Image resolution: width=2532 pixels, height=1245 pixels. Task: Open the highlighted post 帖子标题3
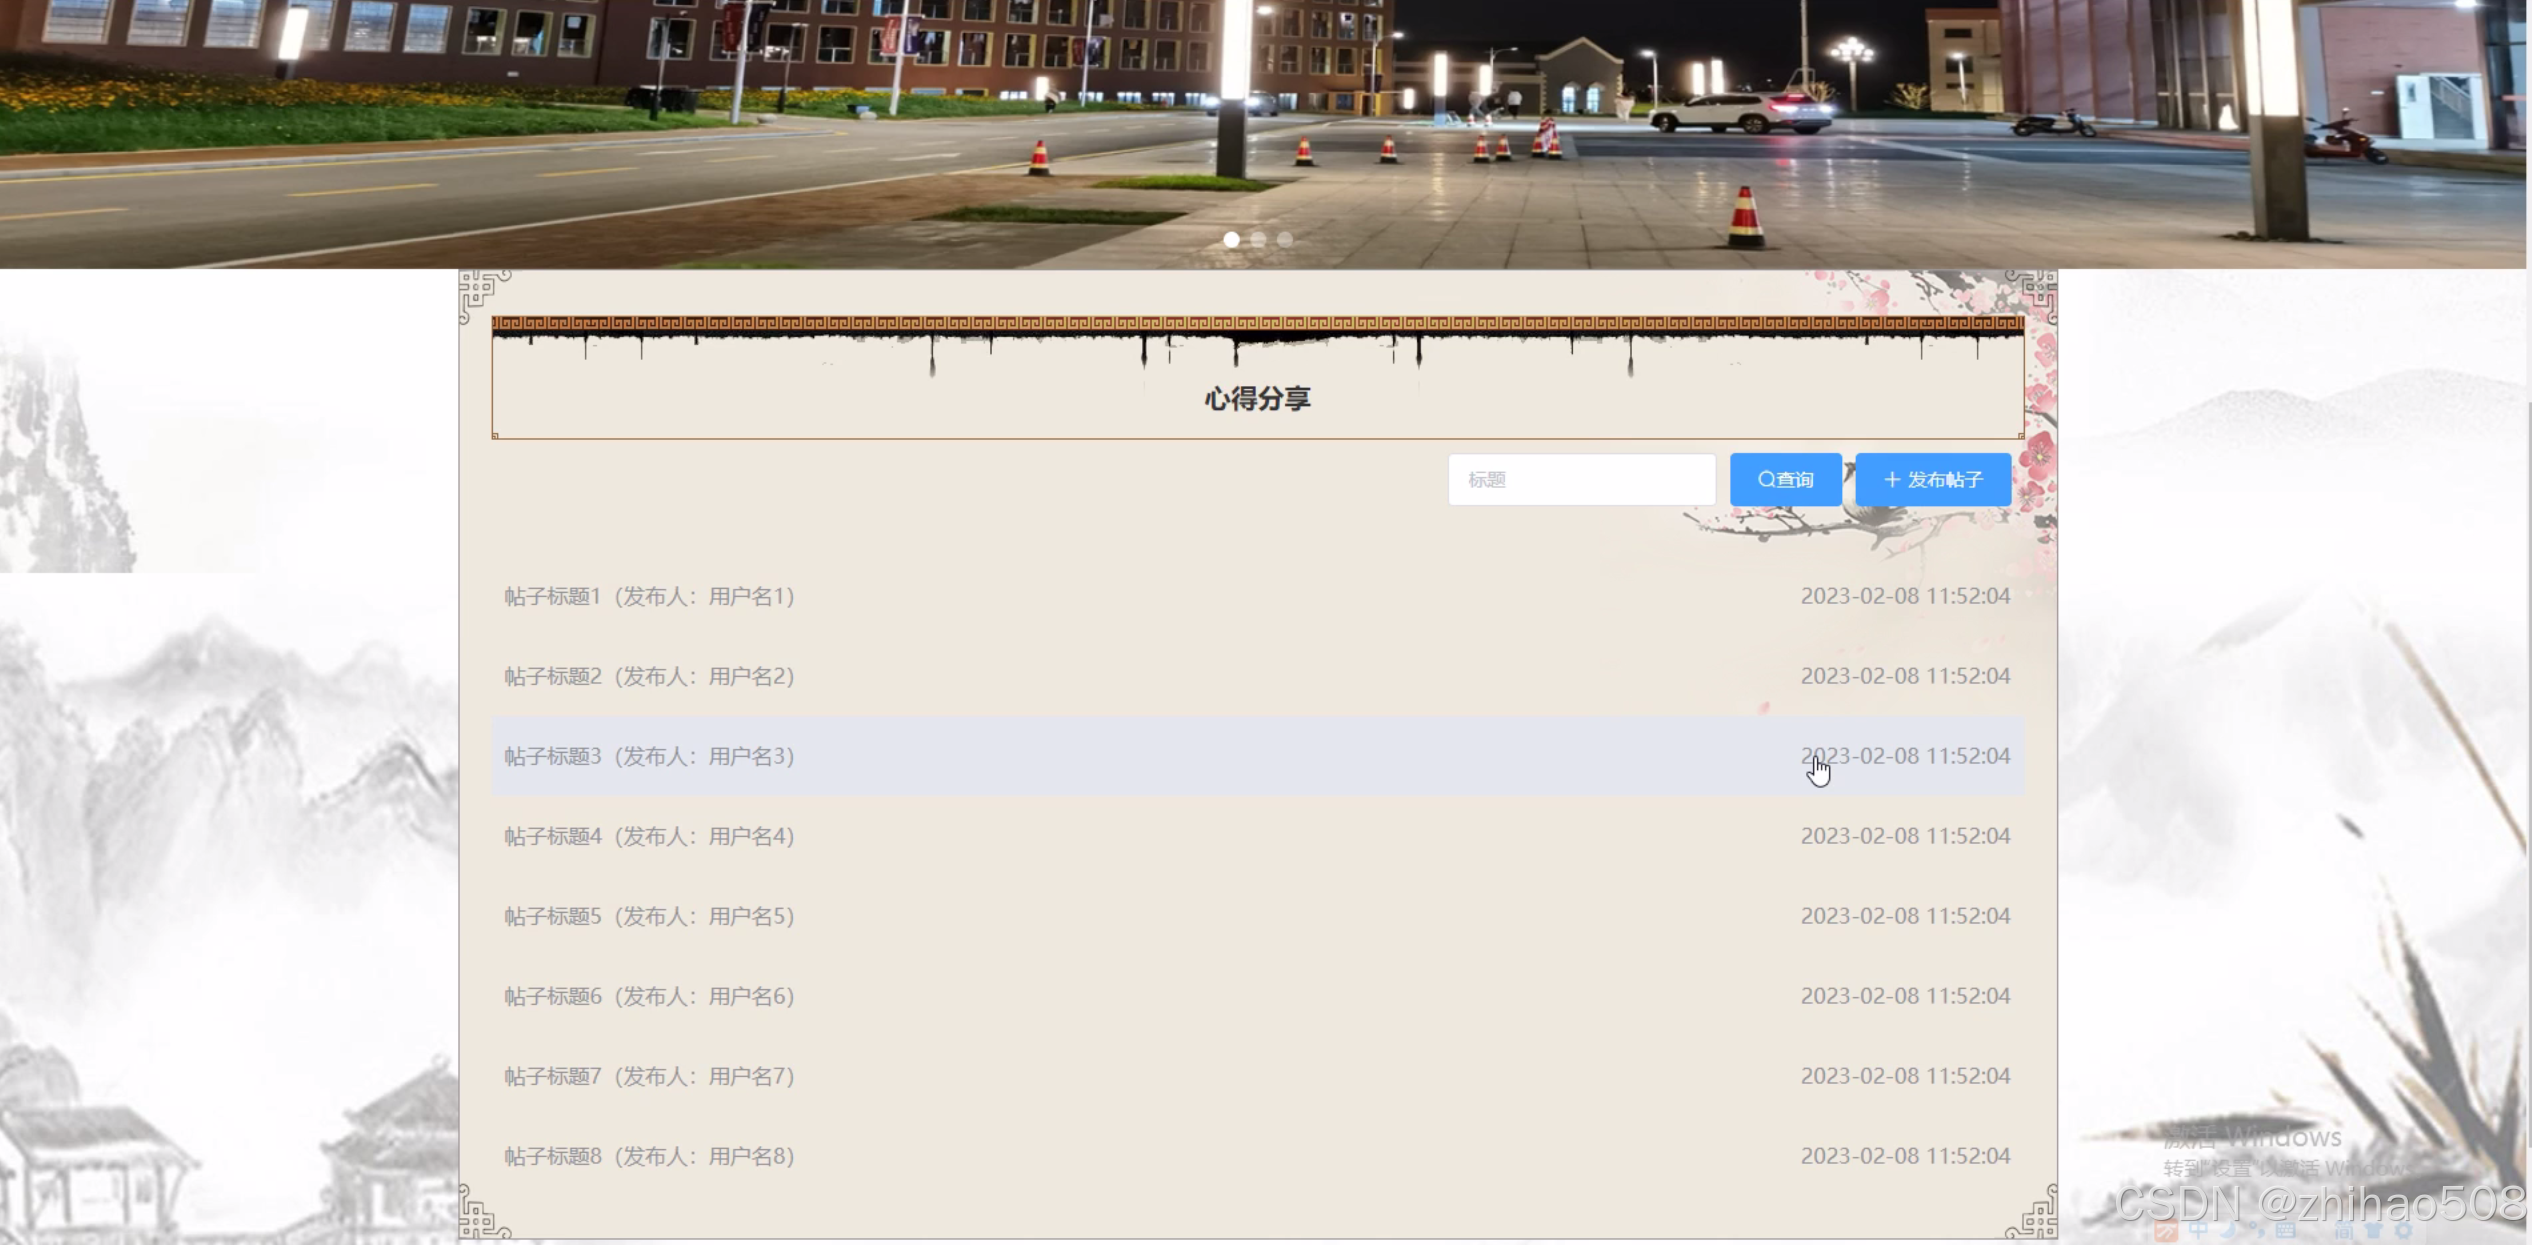click(x=649, y=757)
